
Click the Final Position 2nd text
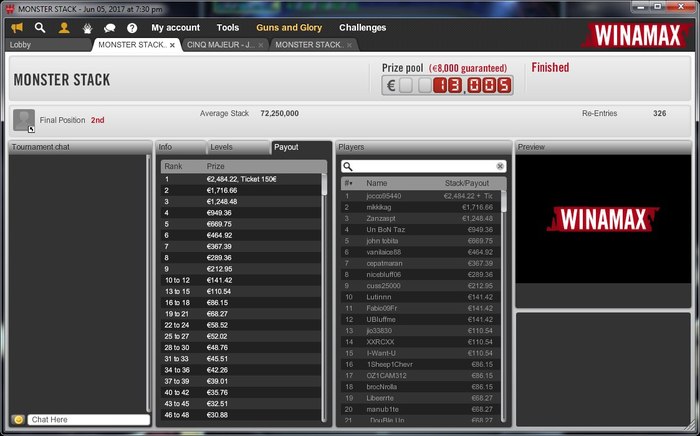pyautogui.click(x=72, y=120)
